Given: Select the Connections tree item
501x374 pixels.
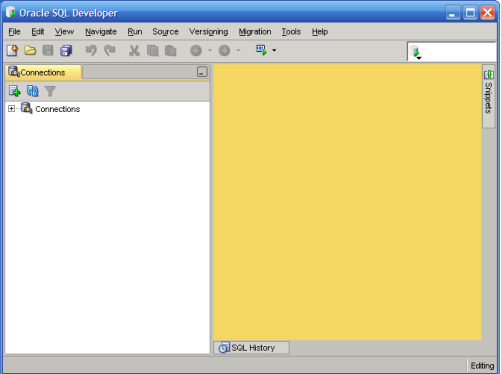Looking at the screenshot, I should point(57,109).
